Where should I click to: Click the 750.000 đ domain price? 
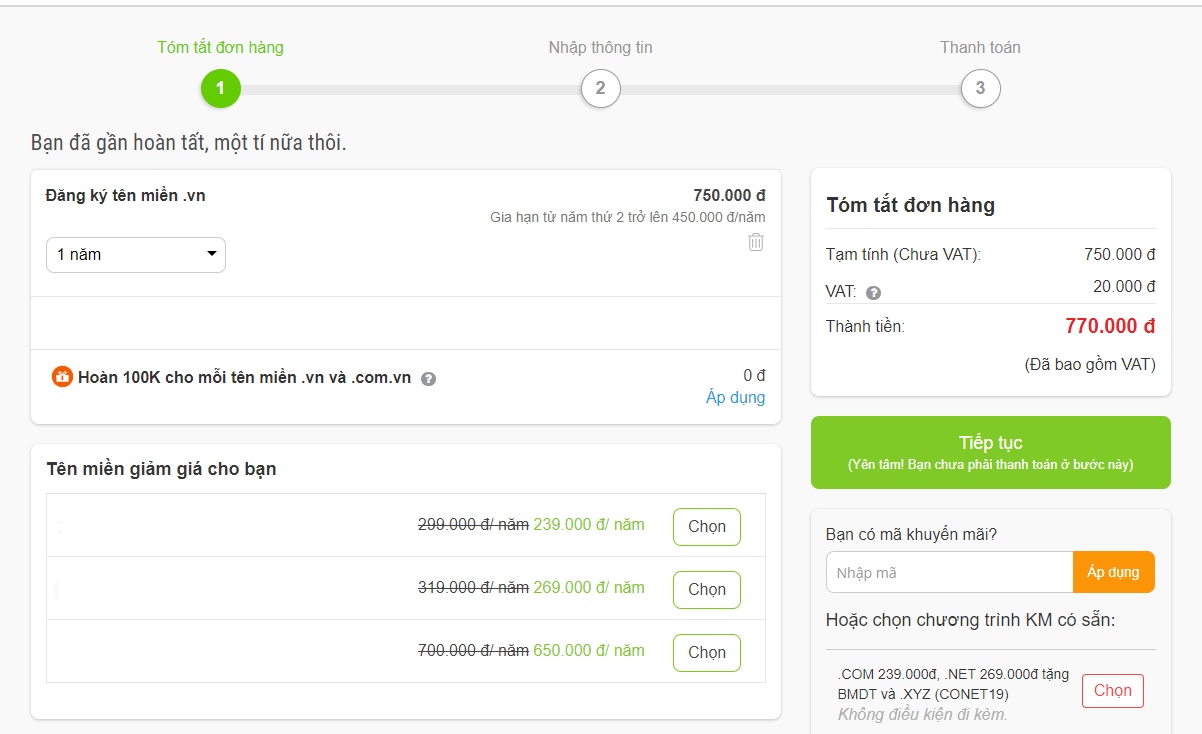click(729, 195)
